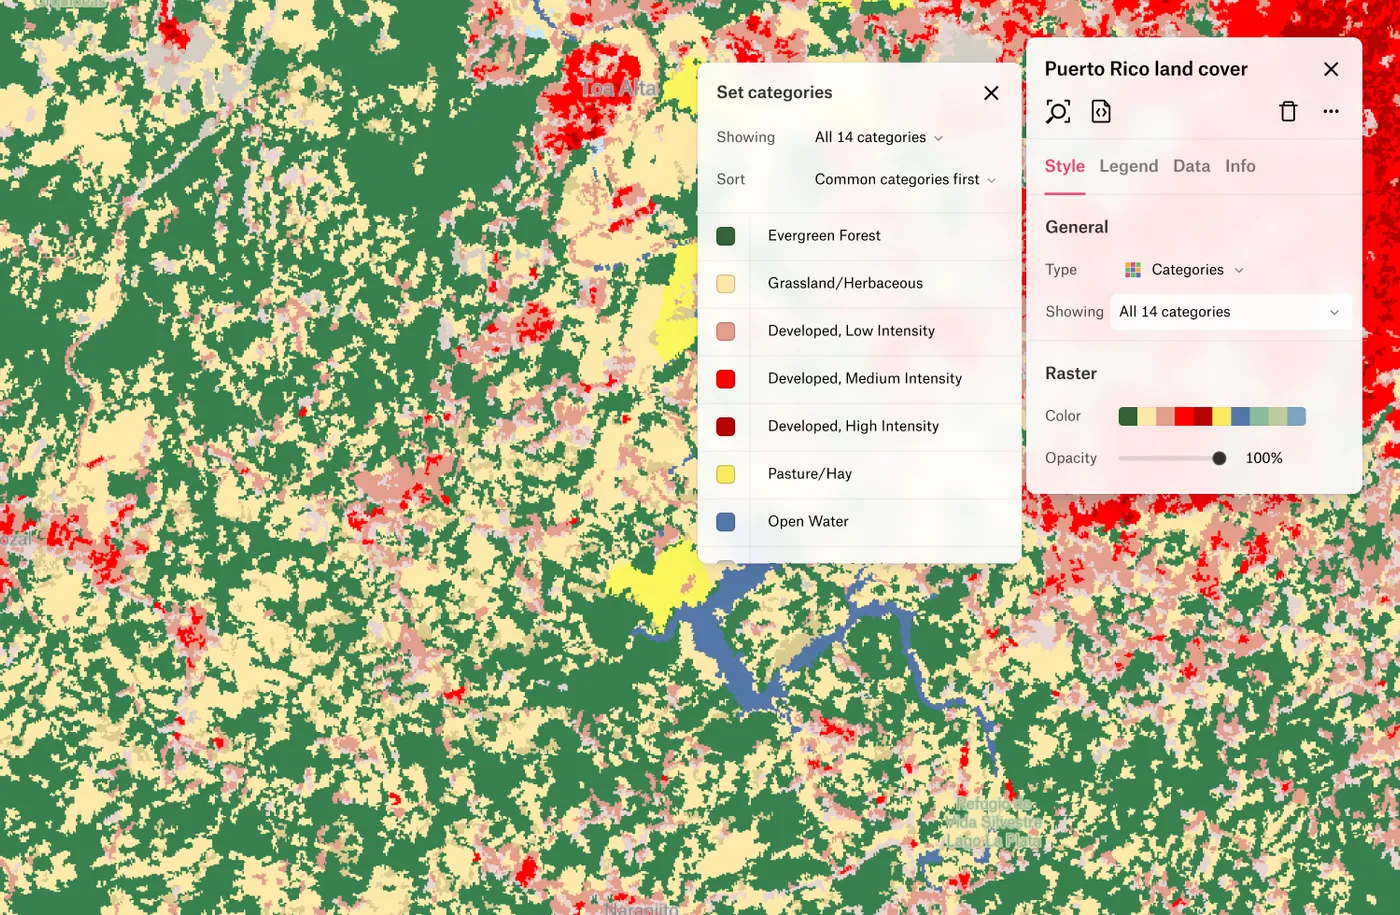The height and width of the screenshot is (915, 1400).
Task: Close the Puerto Rico land cover panel
Action: tap(1331, 69)
